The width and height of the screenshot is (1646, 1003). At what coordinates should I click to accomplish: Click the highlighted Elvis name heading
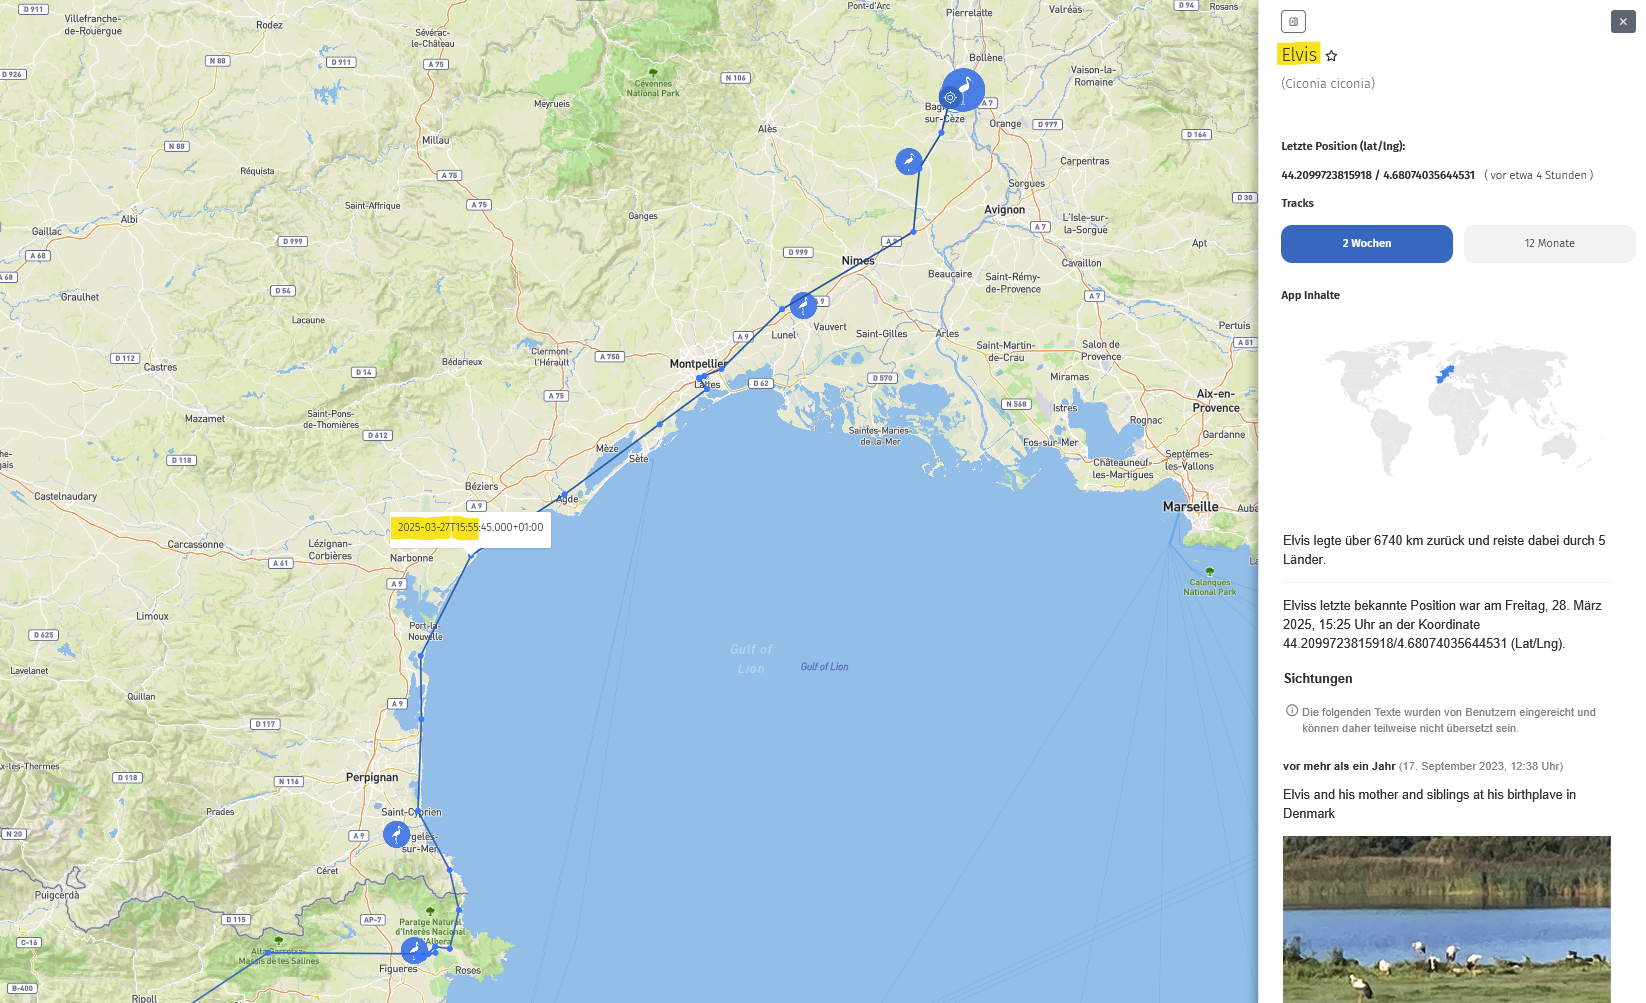[x=1299, y=55]
